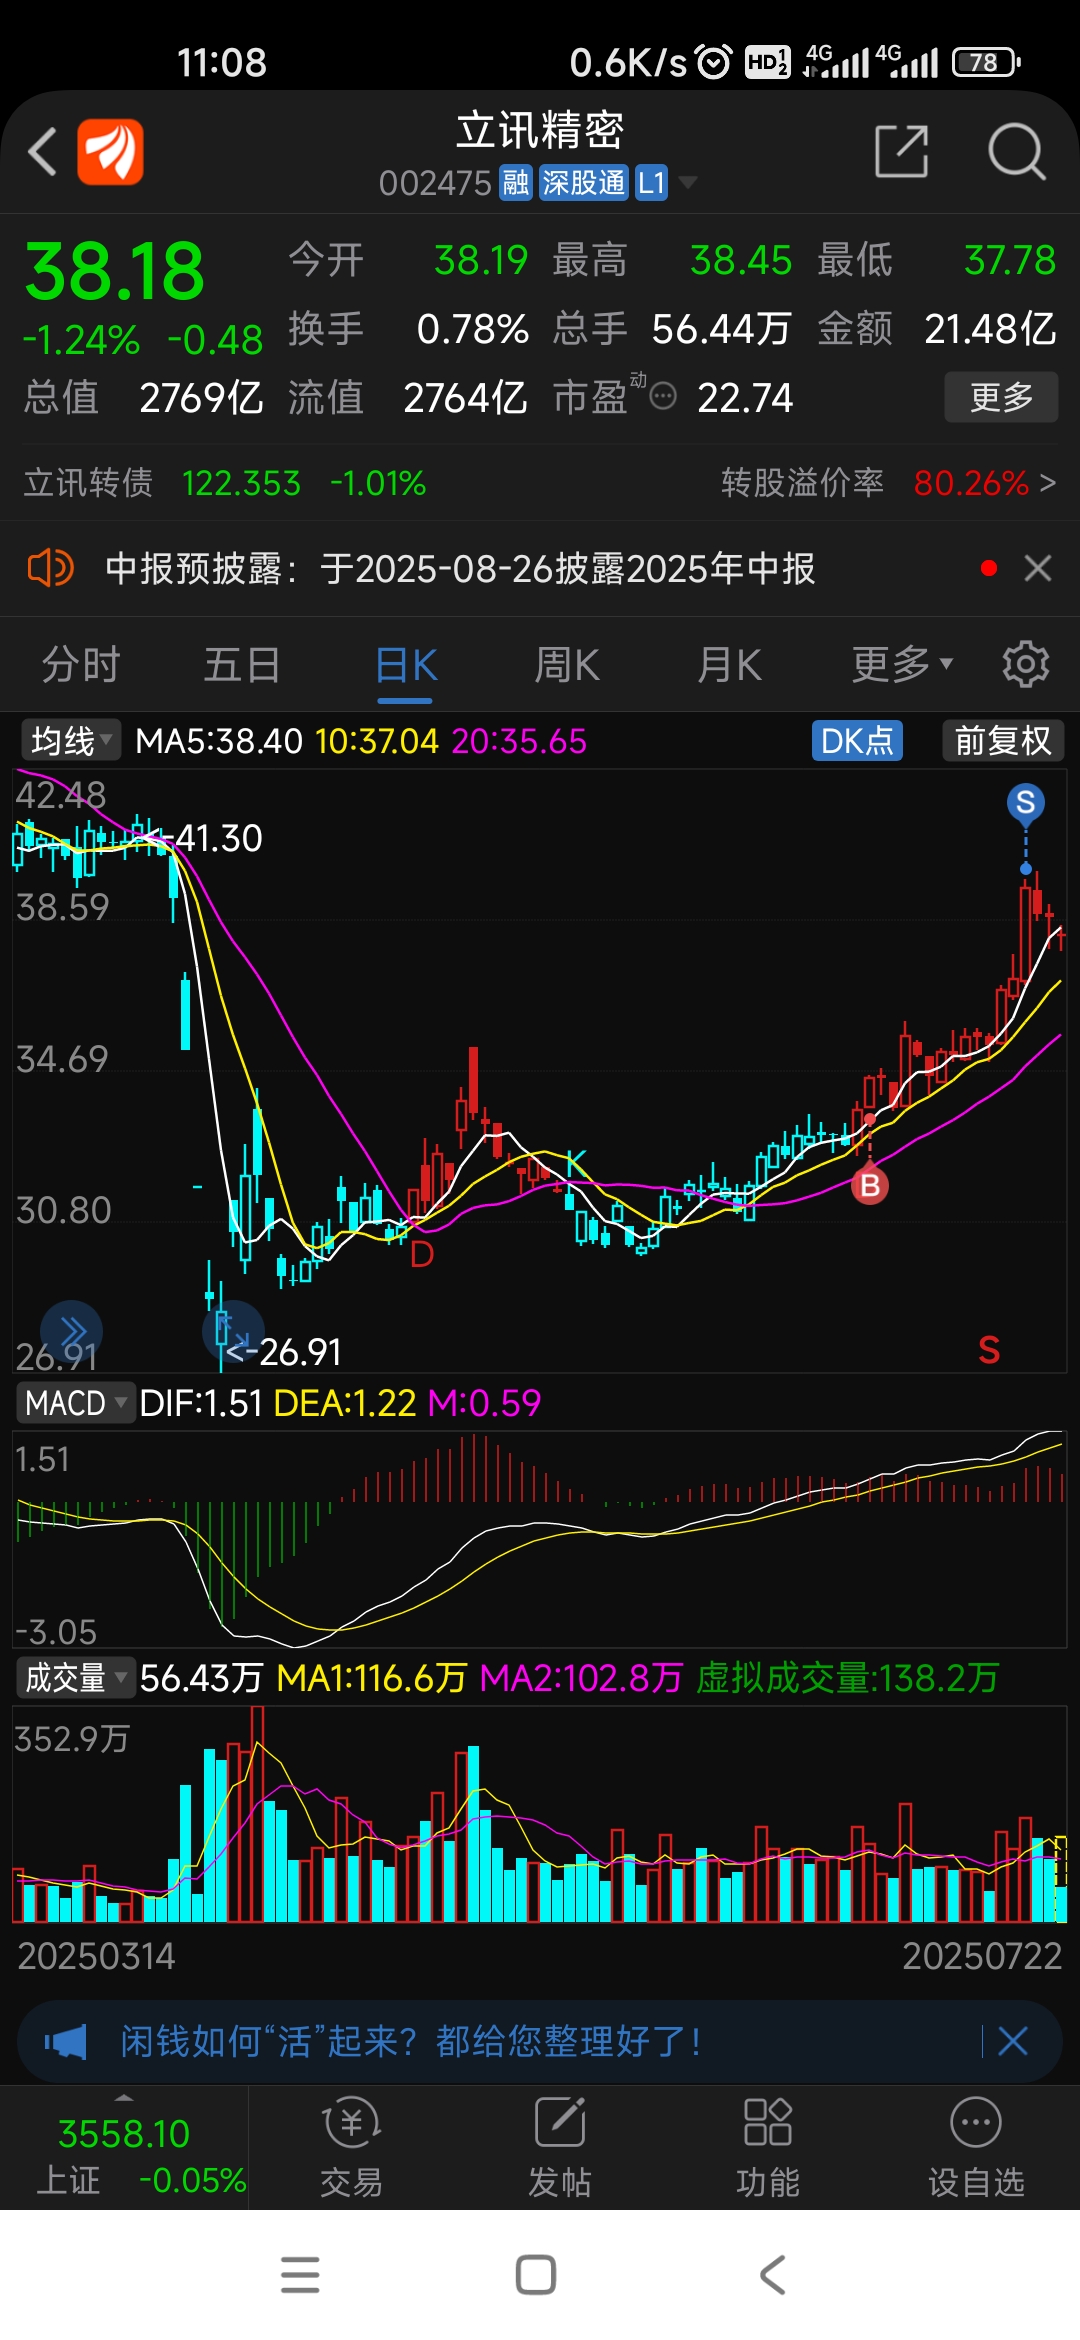This screenshot has height=2340, width=1080.
Task: Expand the 更多 chart period dropdown
Action: point(902,664)
